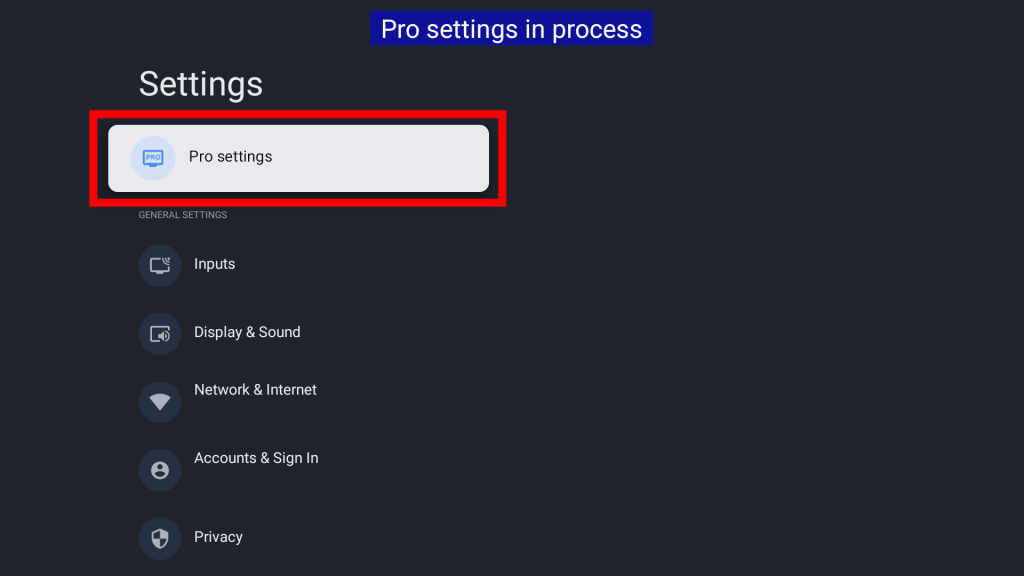Select the Wi-Fi Network icon

[159, 402]
